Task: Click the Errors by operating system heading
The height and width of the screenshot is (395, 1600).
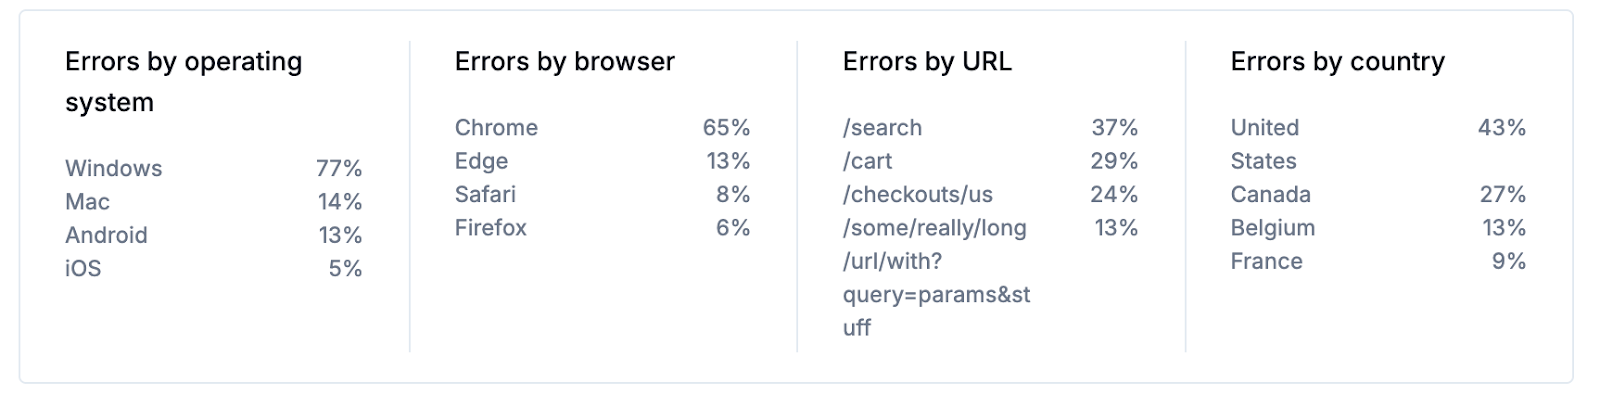Action: click(184, 82)
